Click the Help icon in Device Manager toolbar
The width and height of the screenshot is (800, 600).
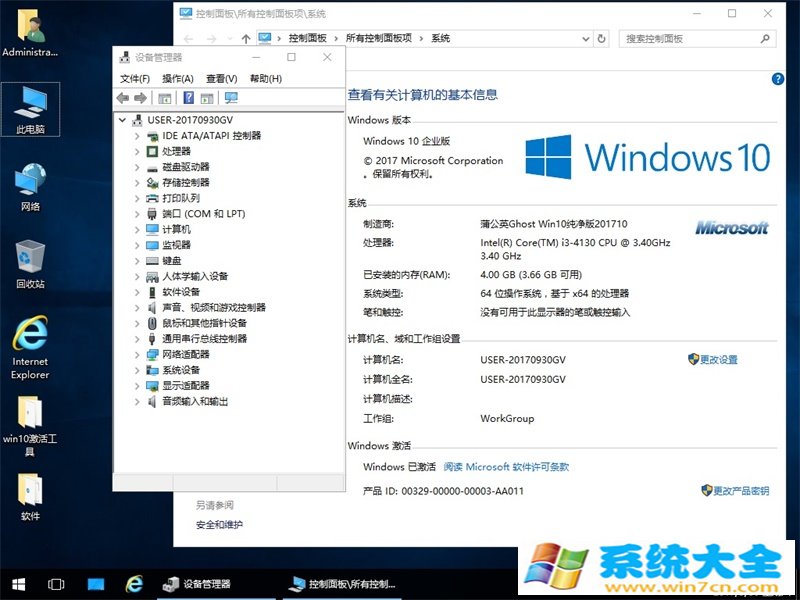(187, 98)
